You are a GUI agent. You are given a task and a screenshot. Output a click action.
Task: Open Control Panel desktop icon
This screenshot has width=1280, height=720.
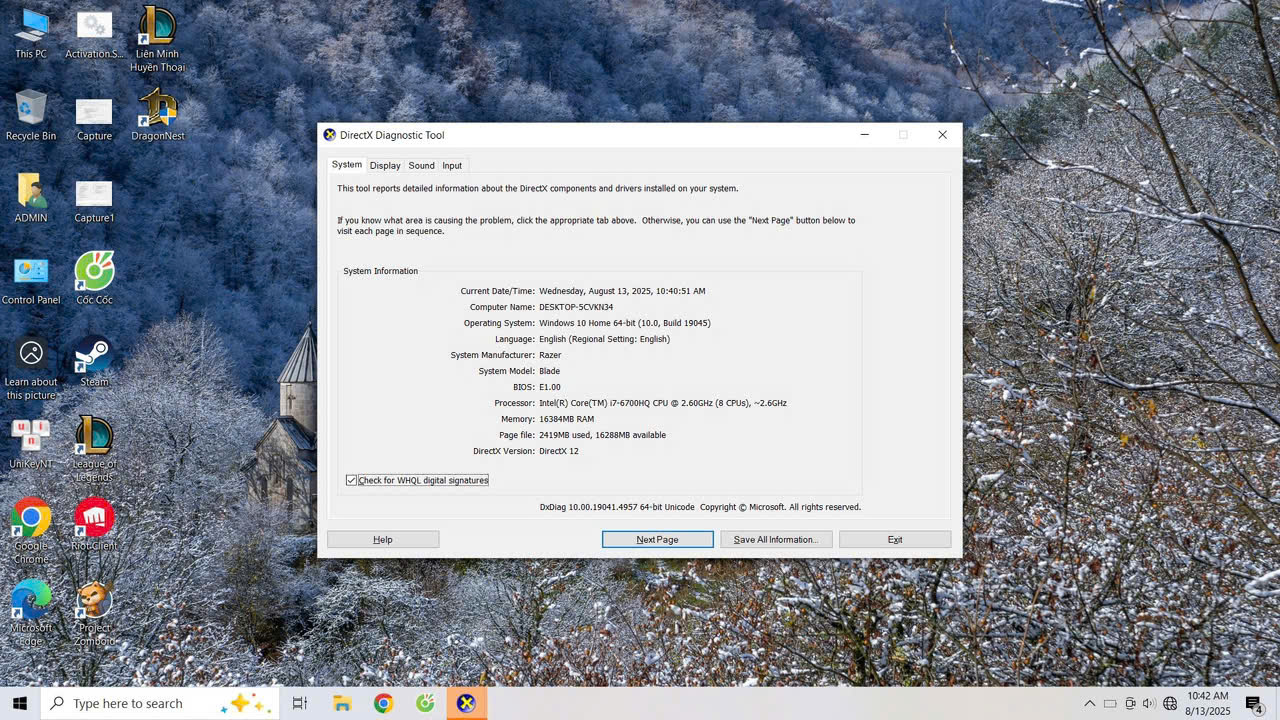(x=31, y=273)
